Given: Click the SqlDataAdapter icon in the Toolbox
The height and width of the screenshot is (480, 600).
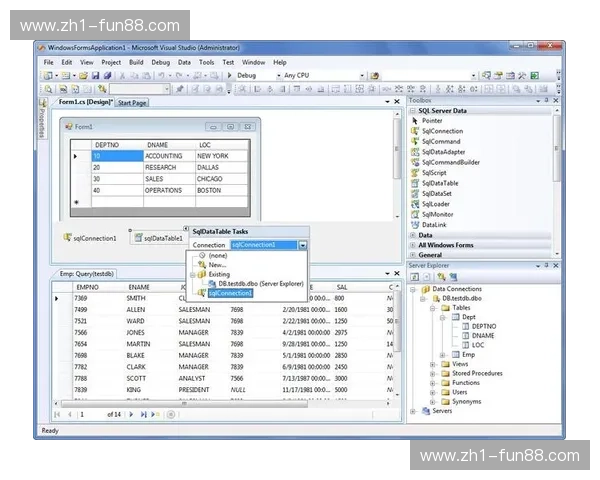Looking at the screenshot, I should click(x=415, y=152).
